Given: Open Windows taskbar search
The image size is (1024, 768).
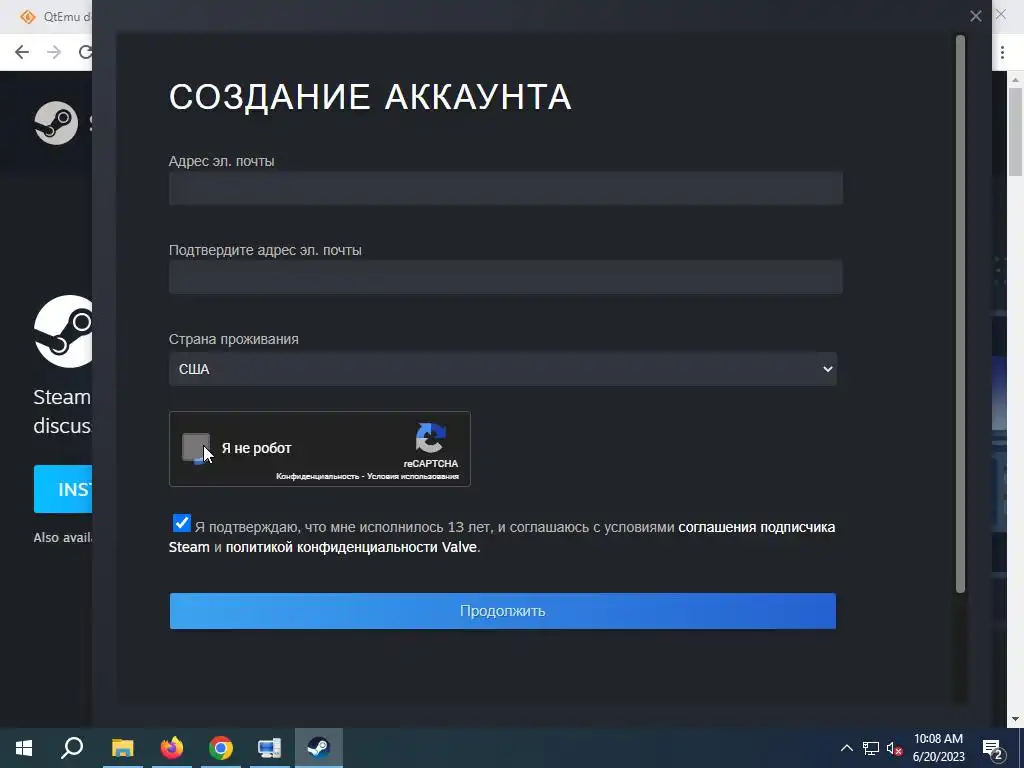Looking at the screenshot, I should [72, 748].
